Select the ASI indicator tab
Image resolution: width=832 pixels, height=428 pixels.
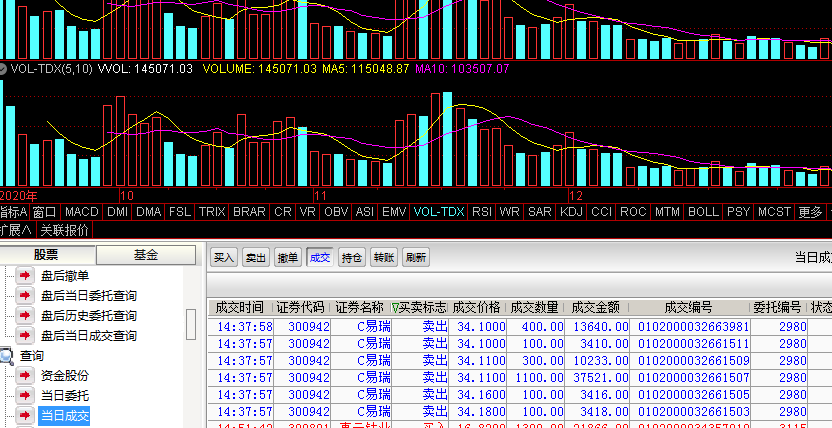(365, 212)
